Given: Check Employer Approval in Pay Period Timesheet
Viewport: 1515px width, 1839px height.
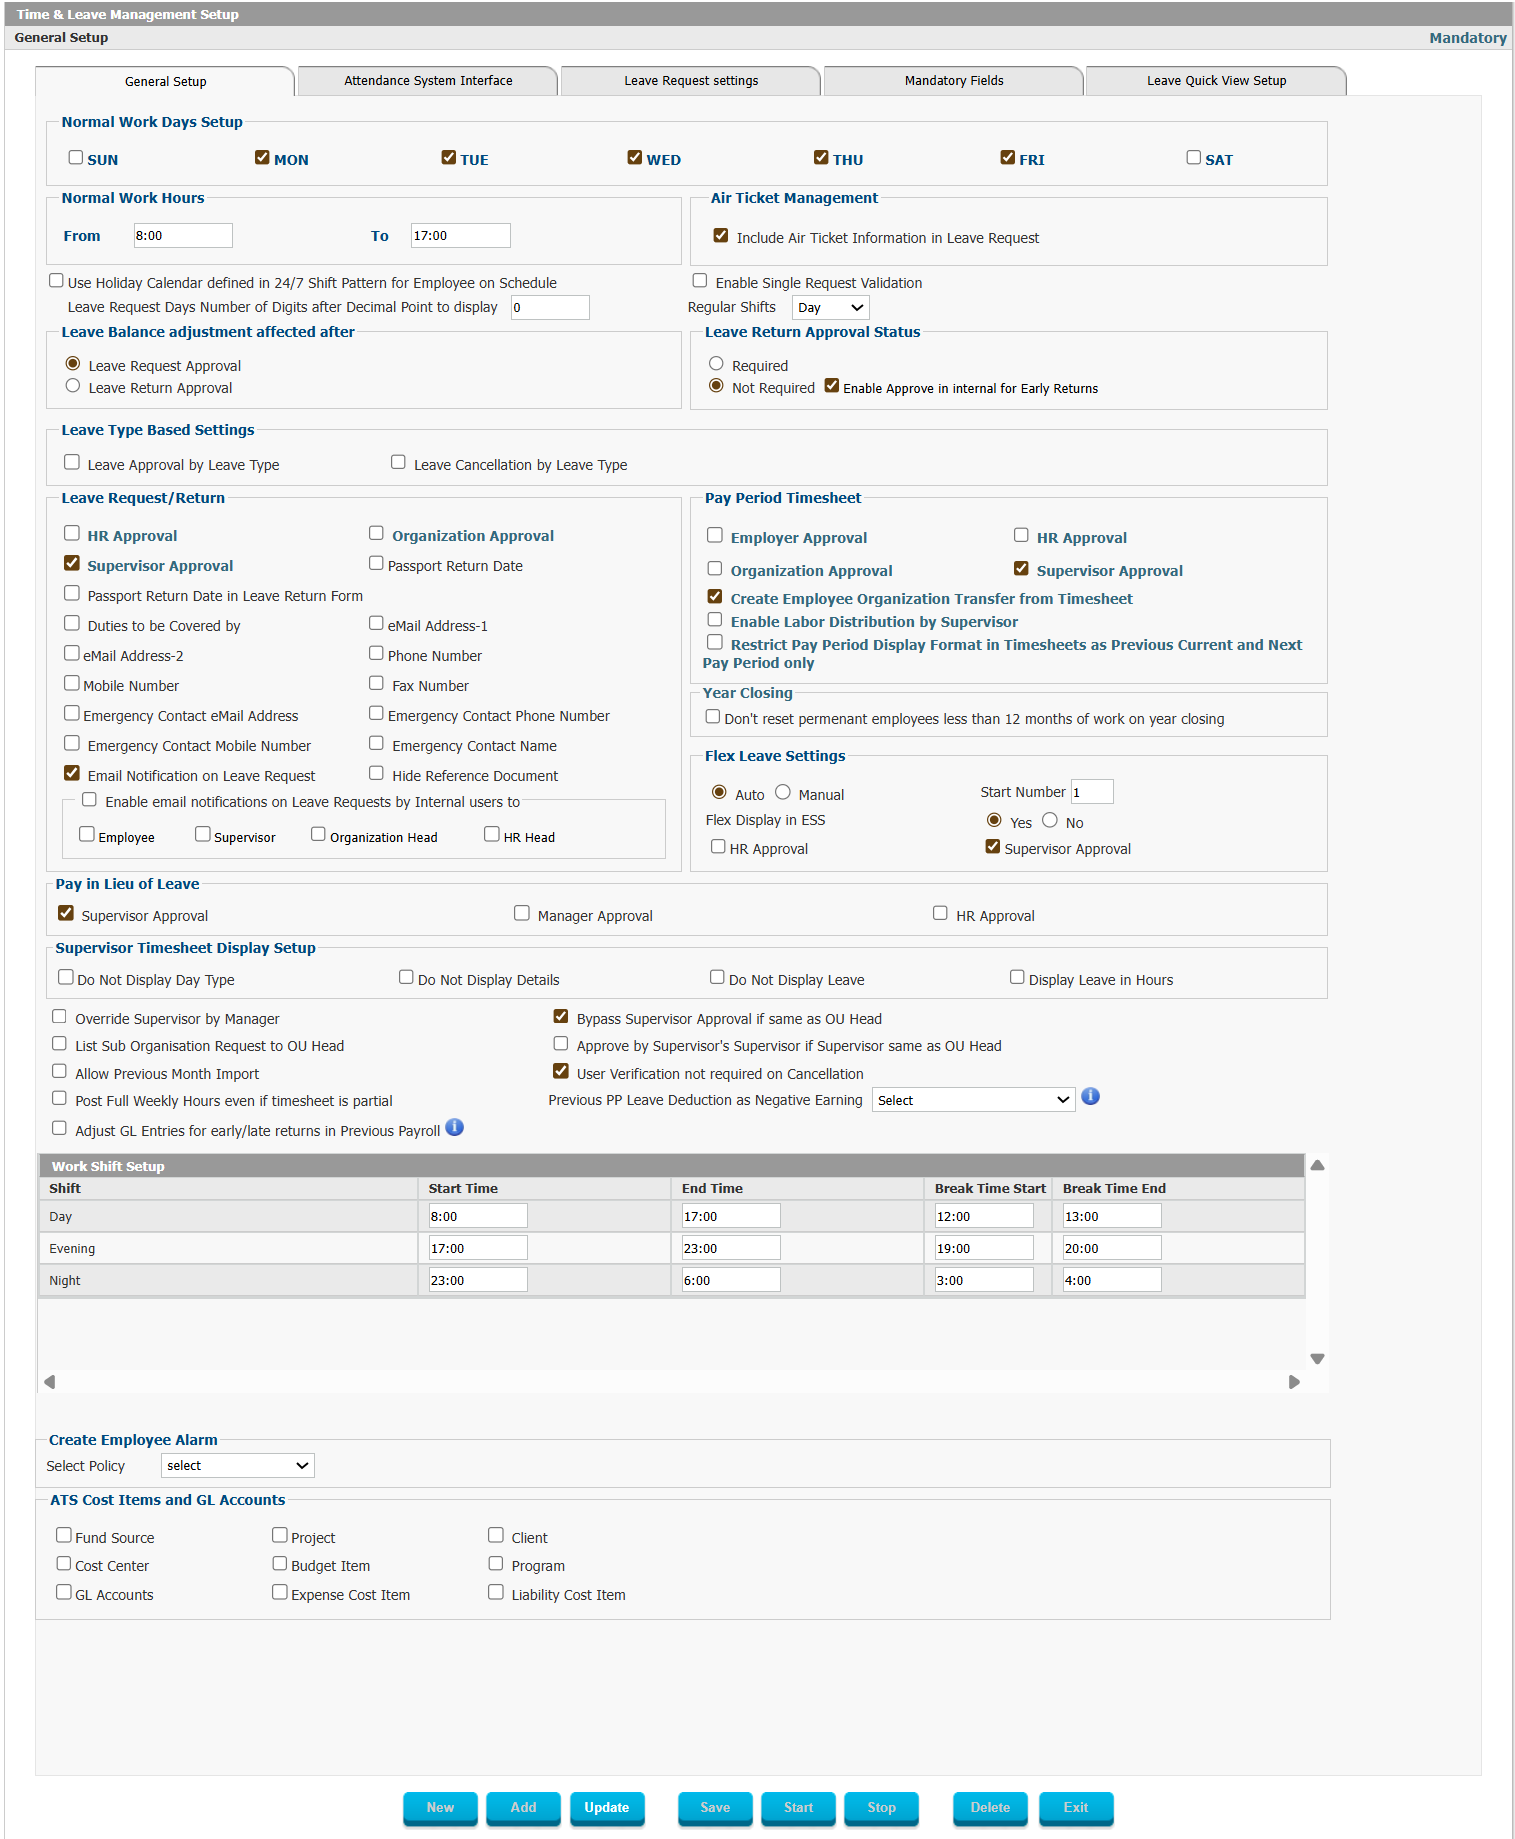Looking at the screenshot, I should coord(715,535).
